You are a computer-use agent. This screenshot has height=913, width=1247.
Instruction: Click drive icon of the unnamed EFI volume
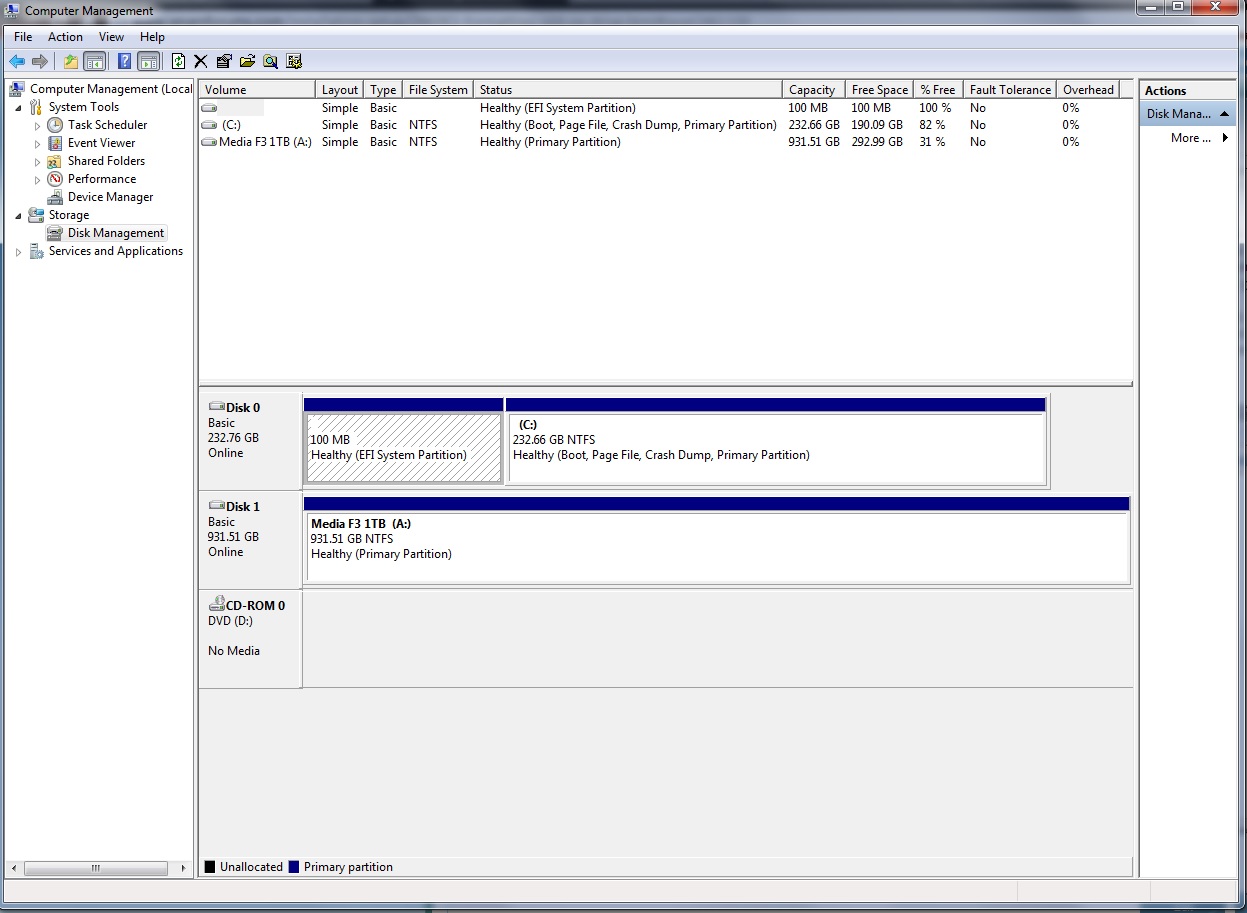[209, 108]
